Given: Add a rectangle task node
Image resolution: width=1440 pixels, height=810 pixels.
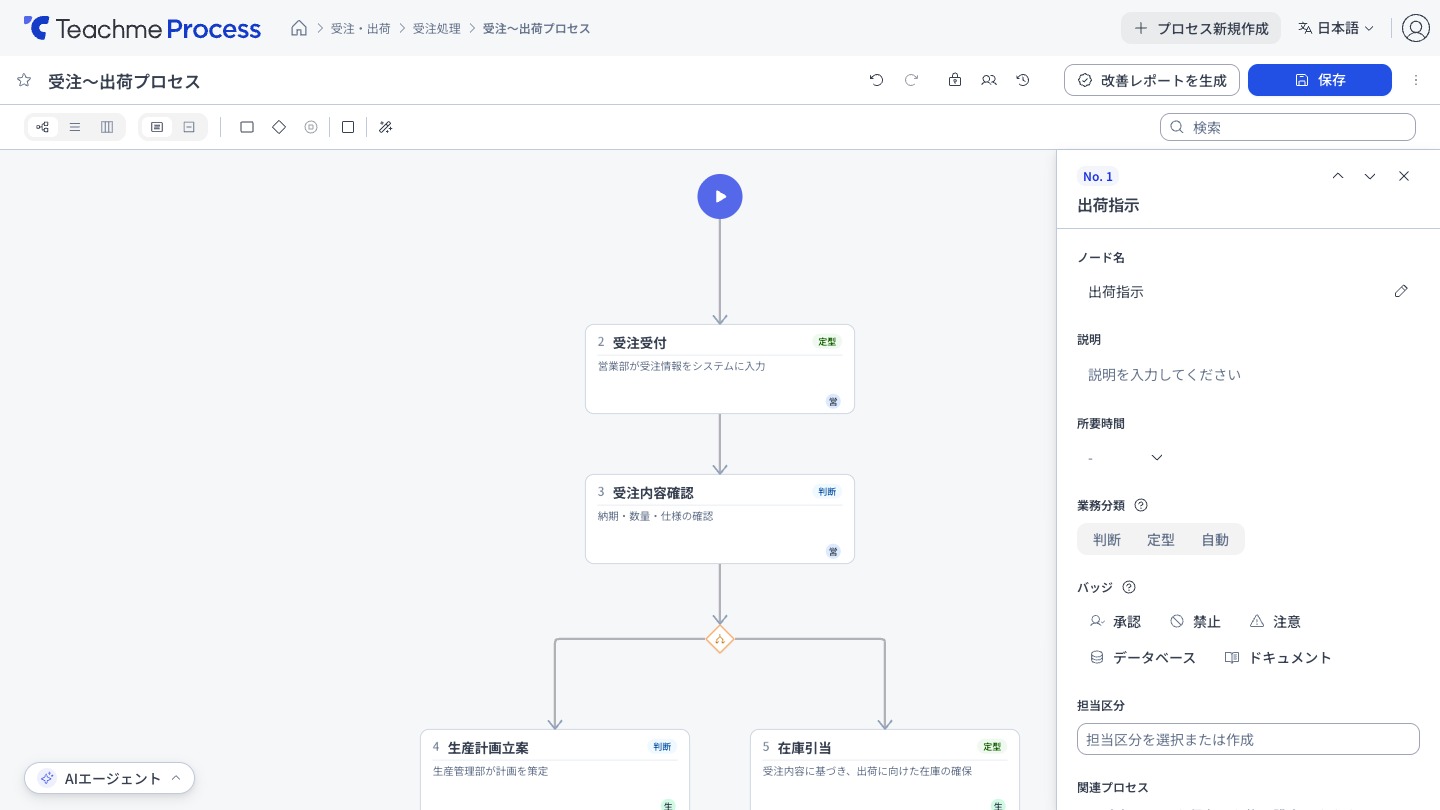Looking at the screenshot, I should [x=247, y=127].
